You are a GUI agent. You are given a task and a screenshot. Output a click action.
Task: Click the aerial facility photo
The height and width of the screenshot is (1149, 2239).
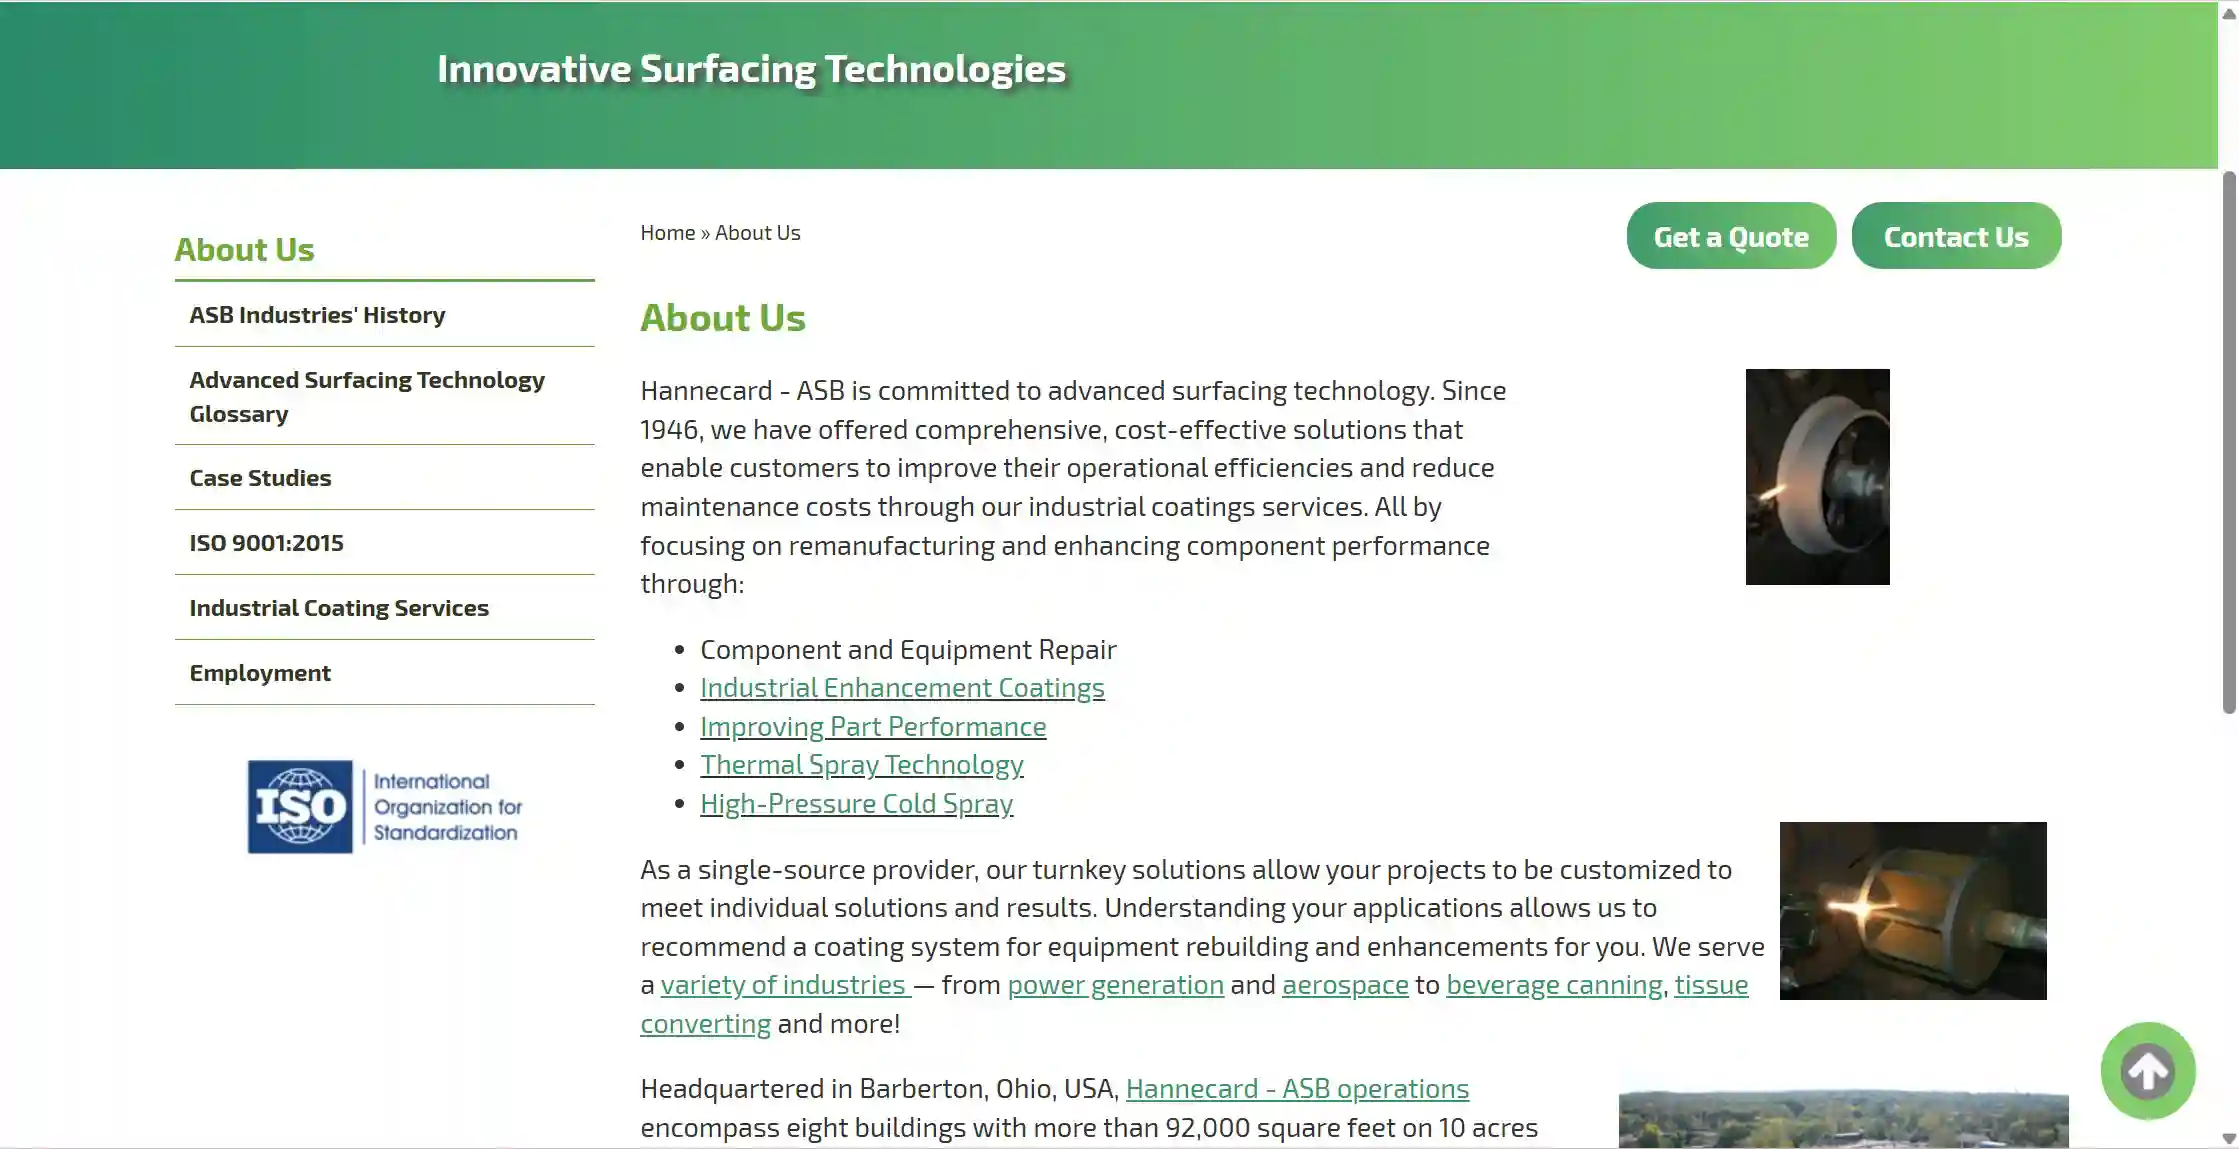coord(1843,1120)
